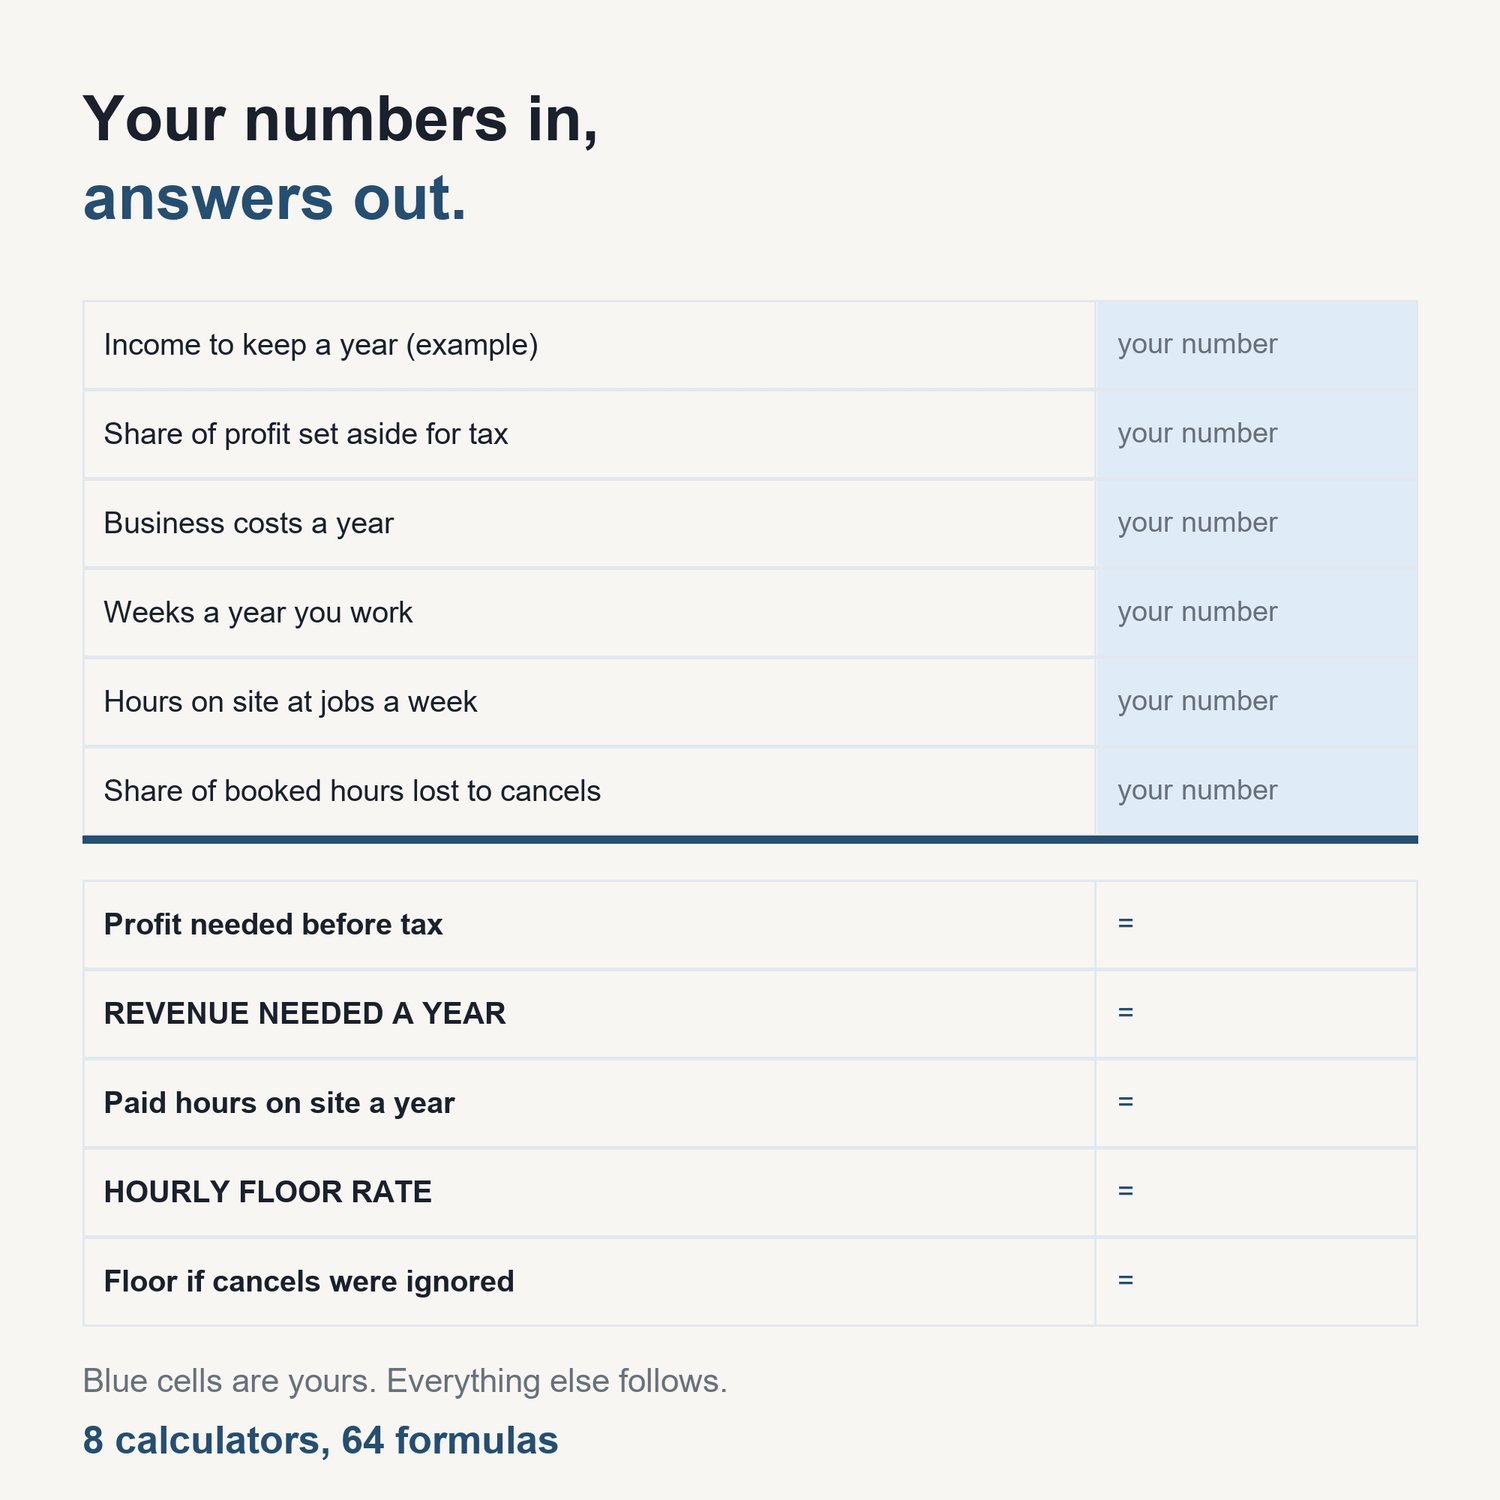The height and width of the screenshot is (1500, 1500).
Task: Click the '8 calculators, 64 formulas' text
Action: click(320, 1440)
